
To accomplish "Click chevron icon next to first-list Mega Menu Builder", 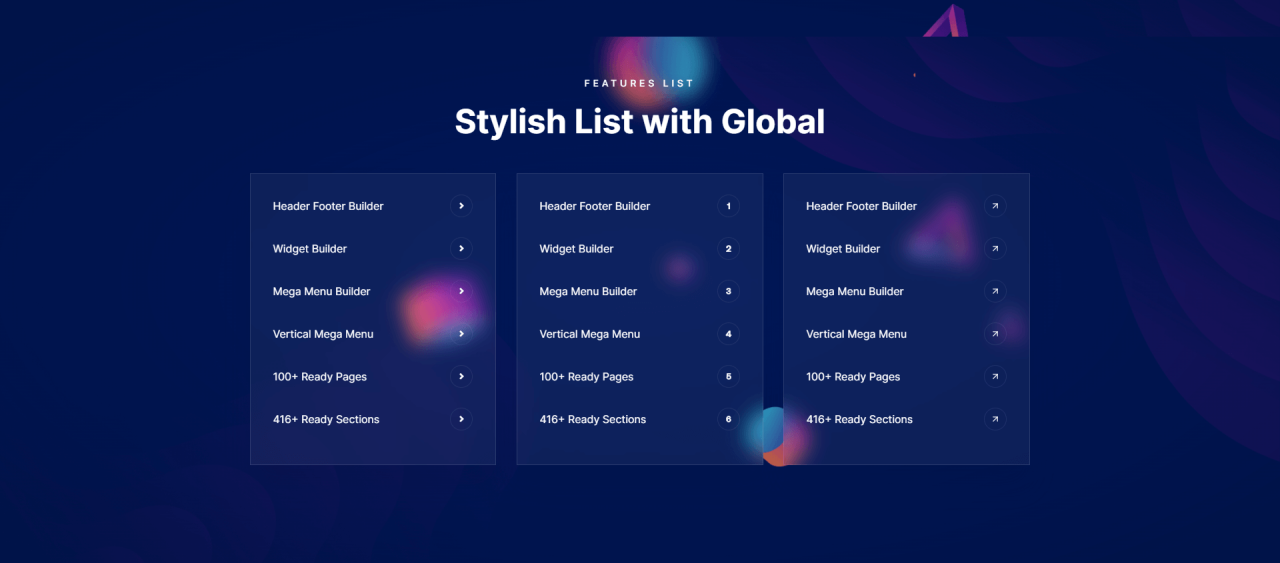I will (x=461, y=292).
